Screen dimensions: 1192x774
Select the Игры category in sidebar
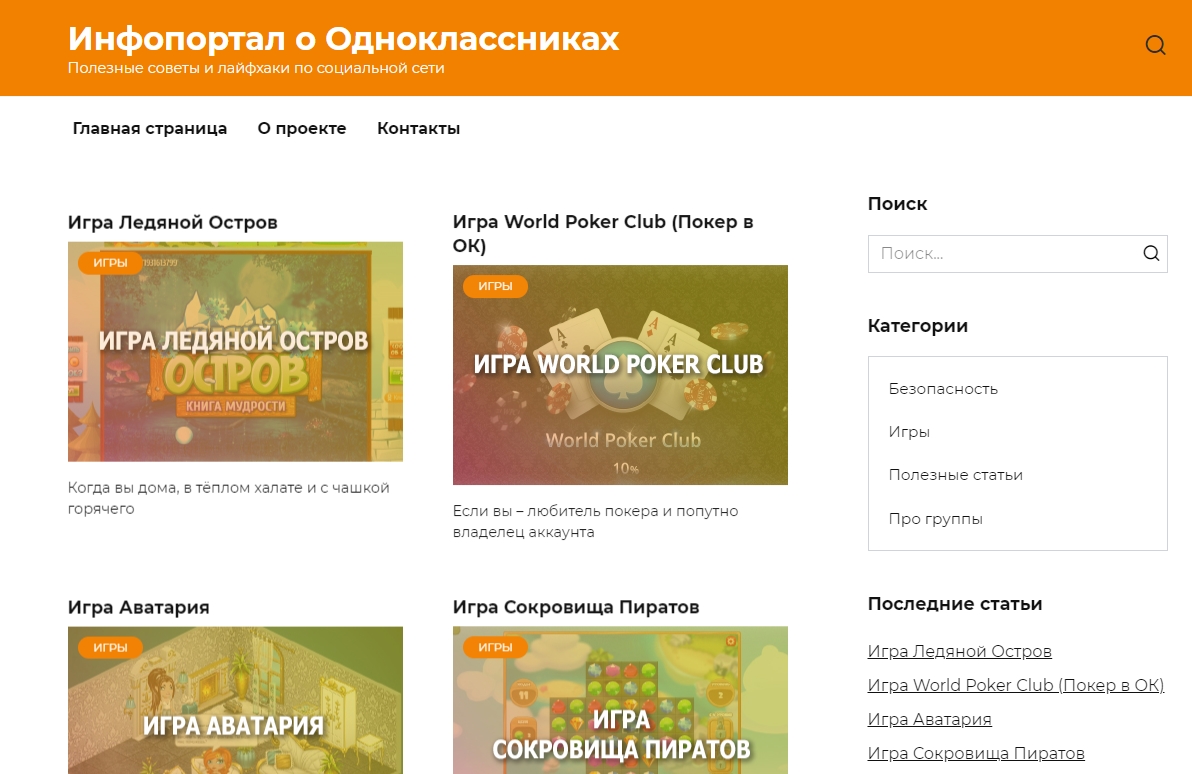click(x=908, y=432)
